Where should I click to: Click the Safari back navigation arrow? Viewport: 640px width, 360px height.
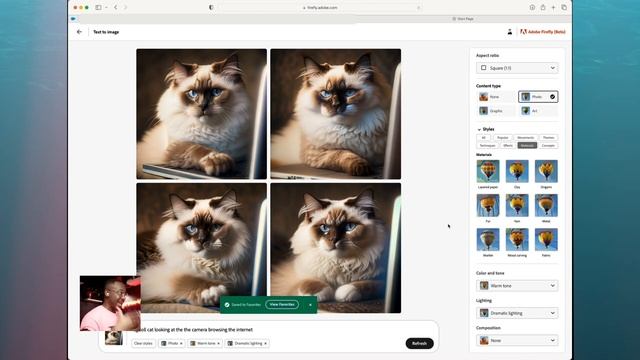click(x=116, y=7)
